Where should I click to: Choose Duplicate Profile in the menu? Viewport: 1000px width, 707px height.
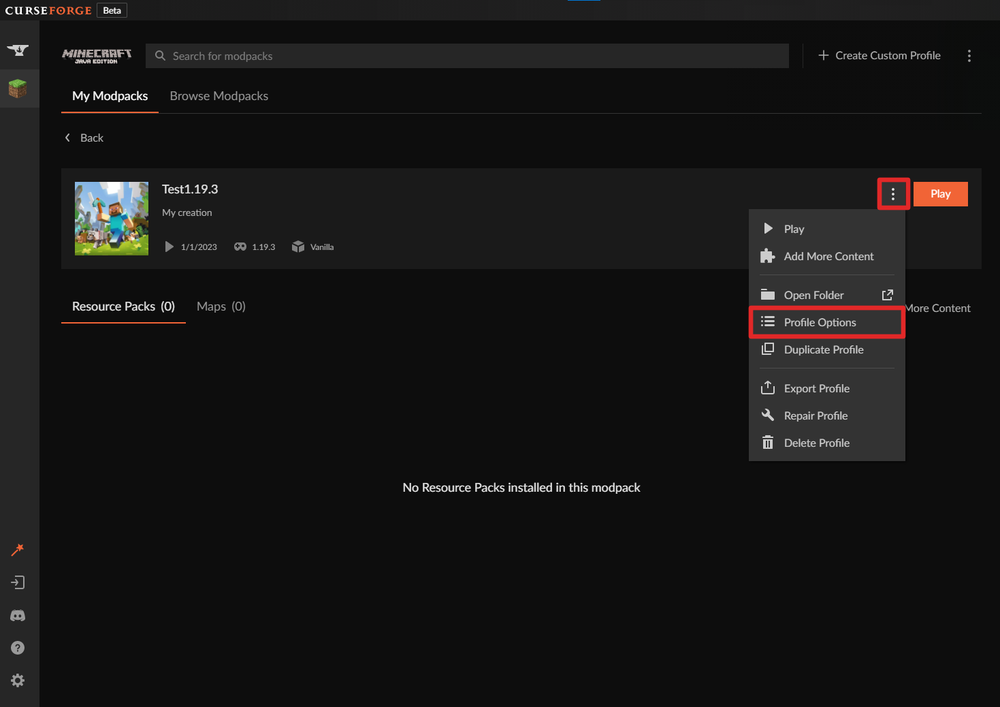(x=823, y=350)
